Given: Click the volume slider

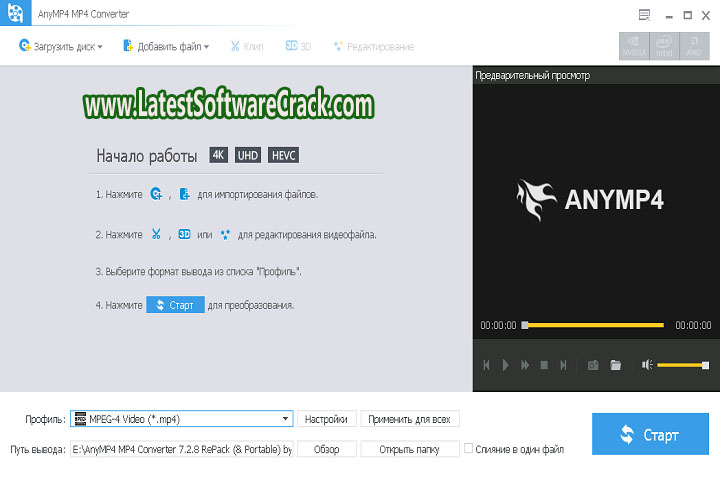Looking at the screenshot, I should pos(683,365).
